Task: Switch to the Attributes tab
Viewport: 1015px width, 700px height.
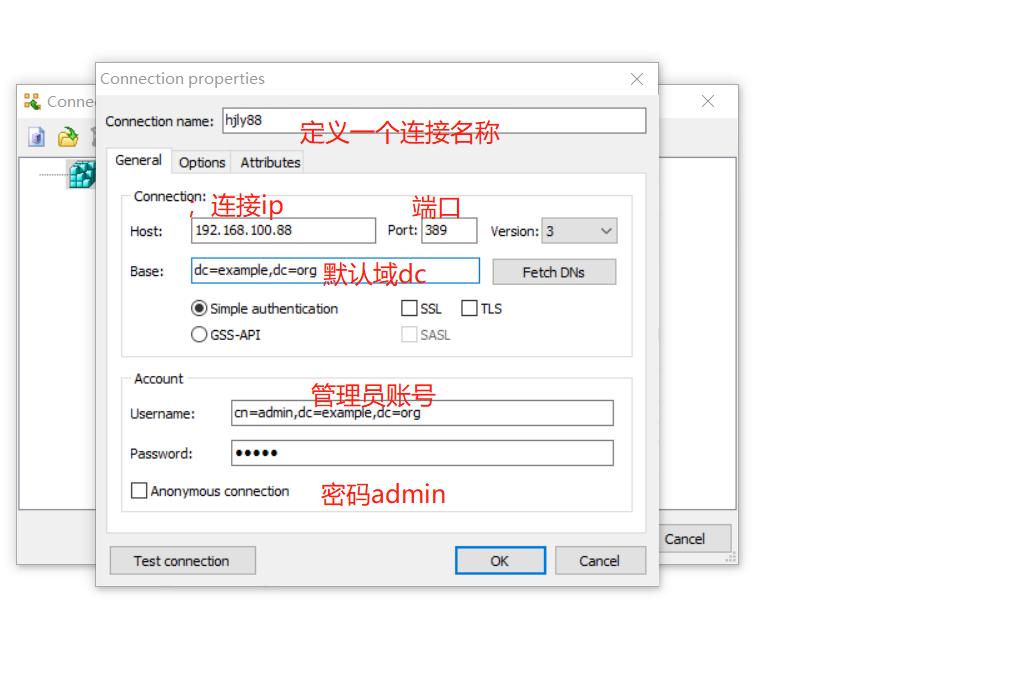Action: coord(270,162)
